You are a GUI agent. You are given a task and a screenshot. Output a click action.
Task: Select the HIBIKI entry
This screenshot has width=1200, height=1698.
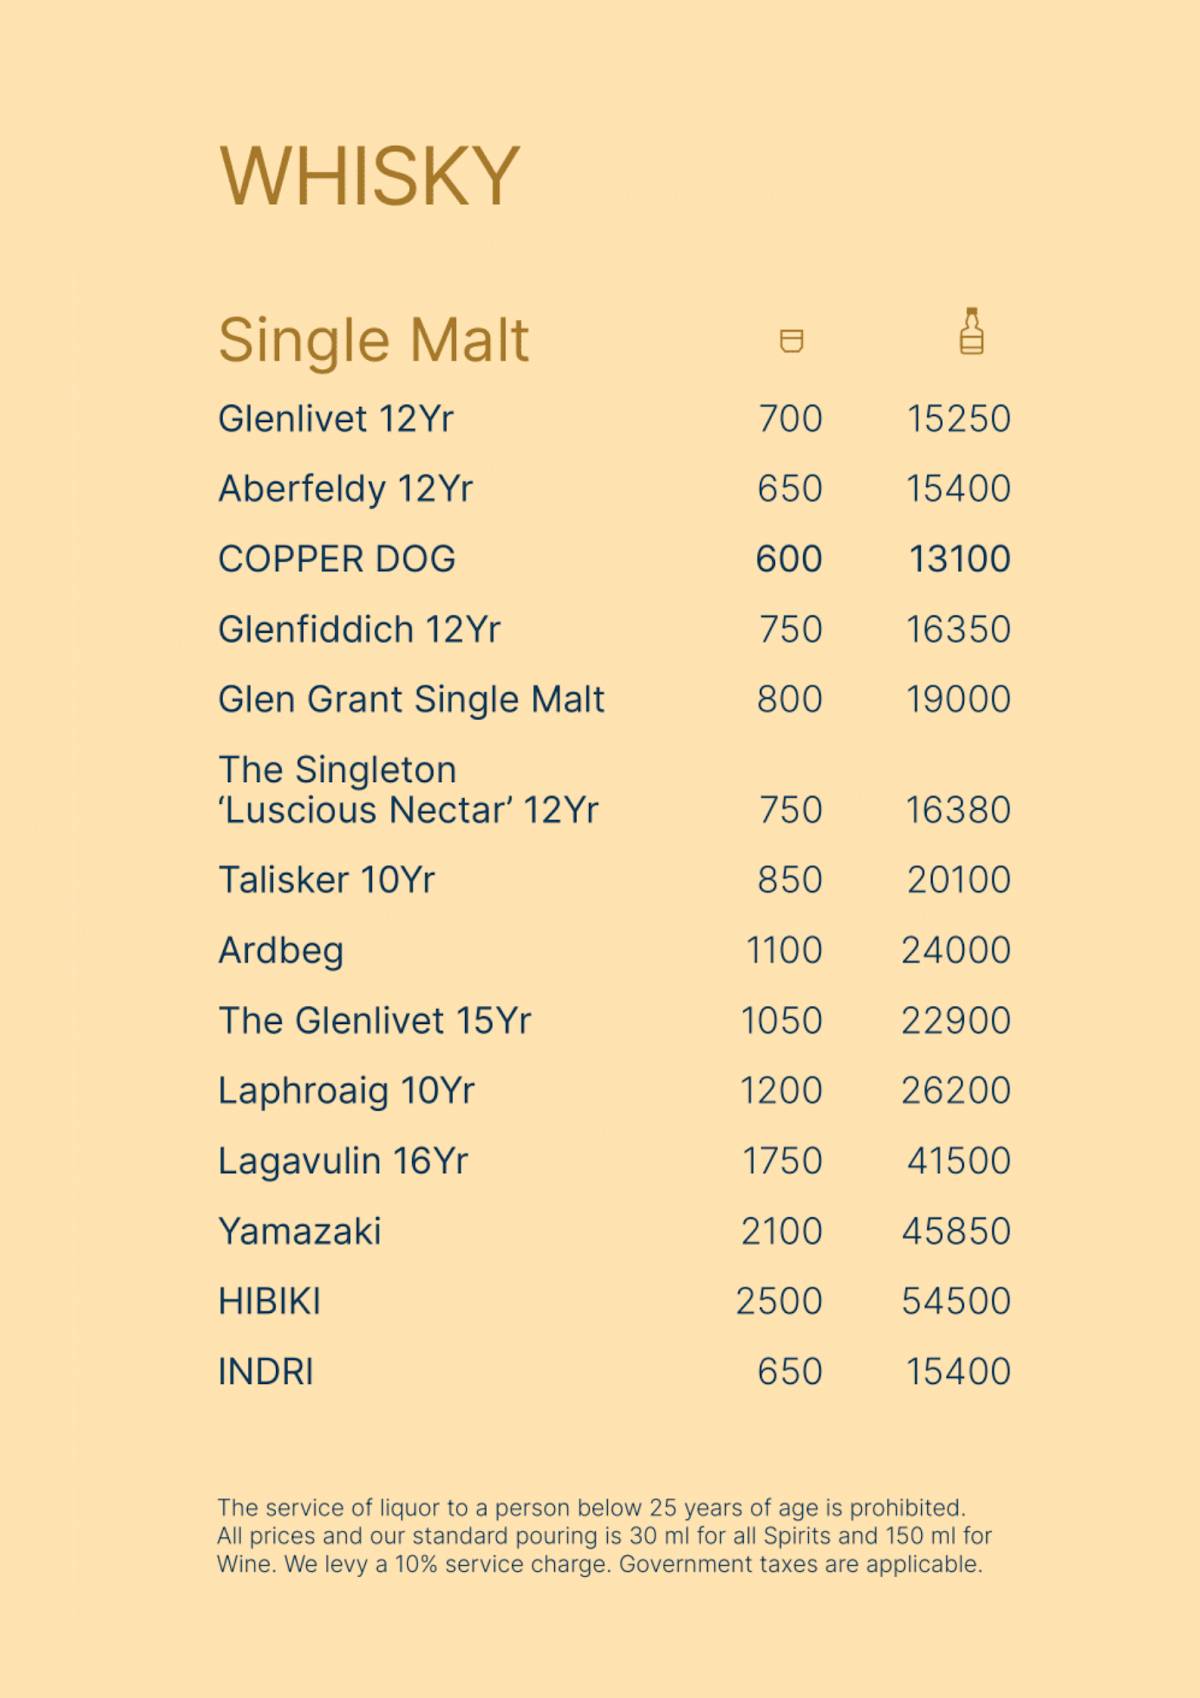point(269,1301)
